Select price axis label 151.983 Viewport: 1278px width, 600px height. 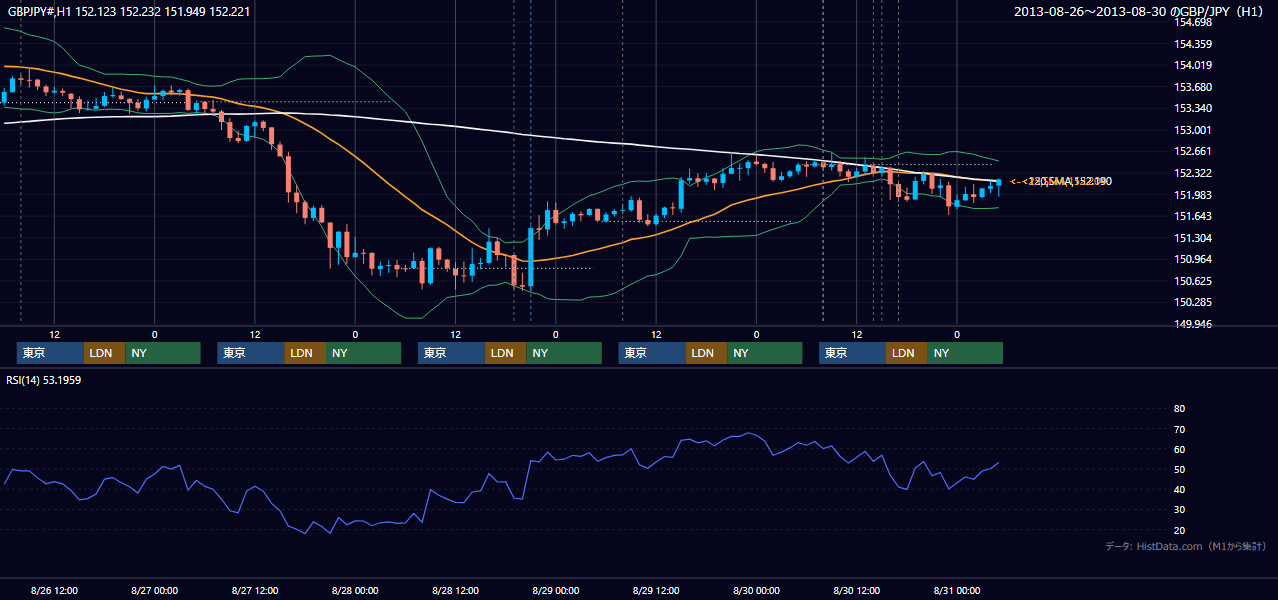(1193, 195)
